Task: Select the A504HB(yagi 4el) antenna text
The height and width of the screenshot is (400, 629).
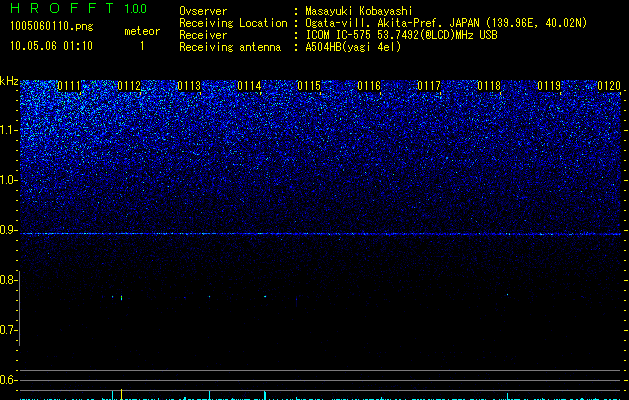Action: 353,47
